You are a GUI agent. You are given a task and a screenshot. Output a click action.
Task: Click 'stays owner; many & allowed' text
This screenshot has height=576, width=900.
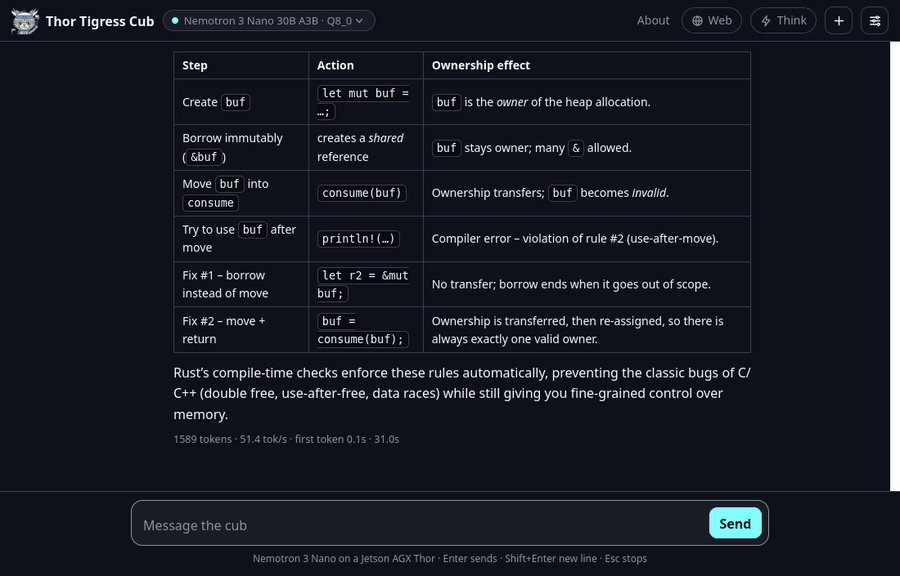[x=548, y=148]
